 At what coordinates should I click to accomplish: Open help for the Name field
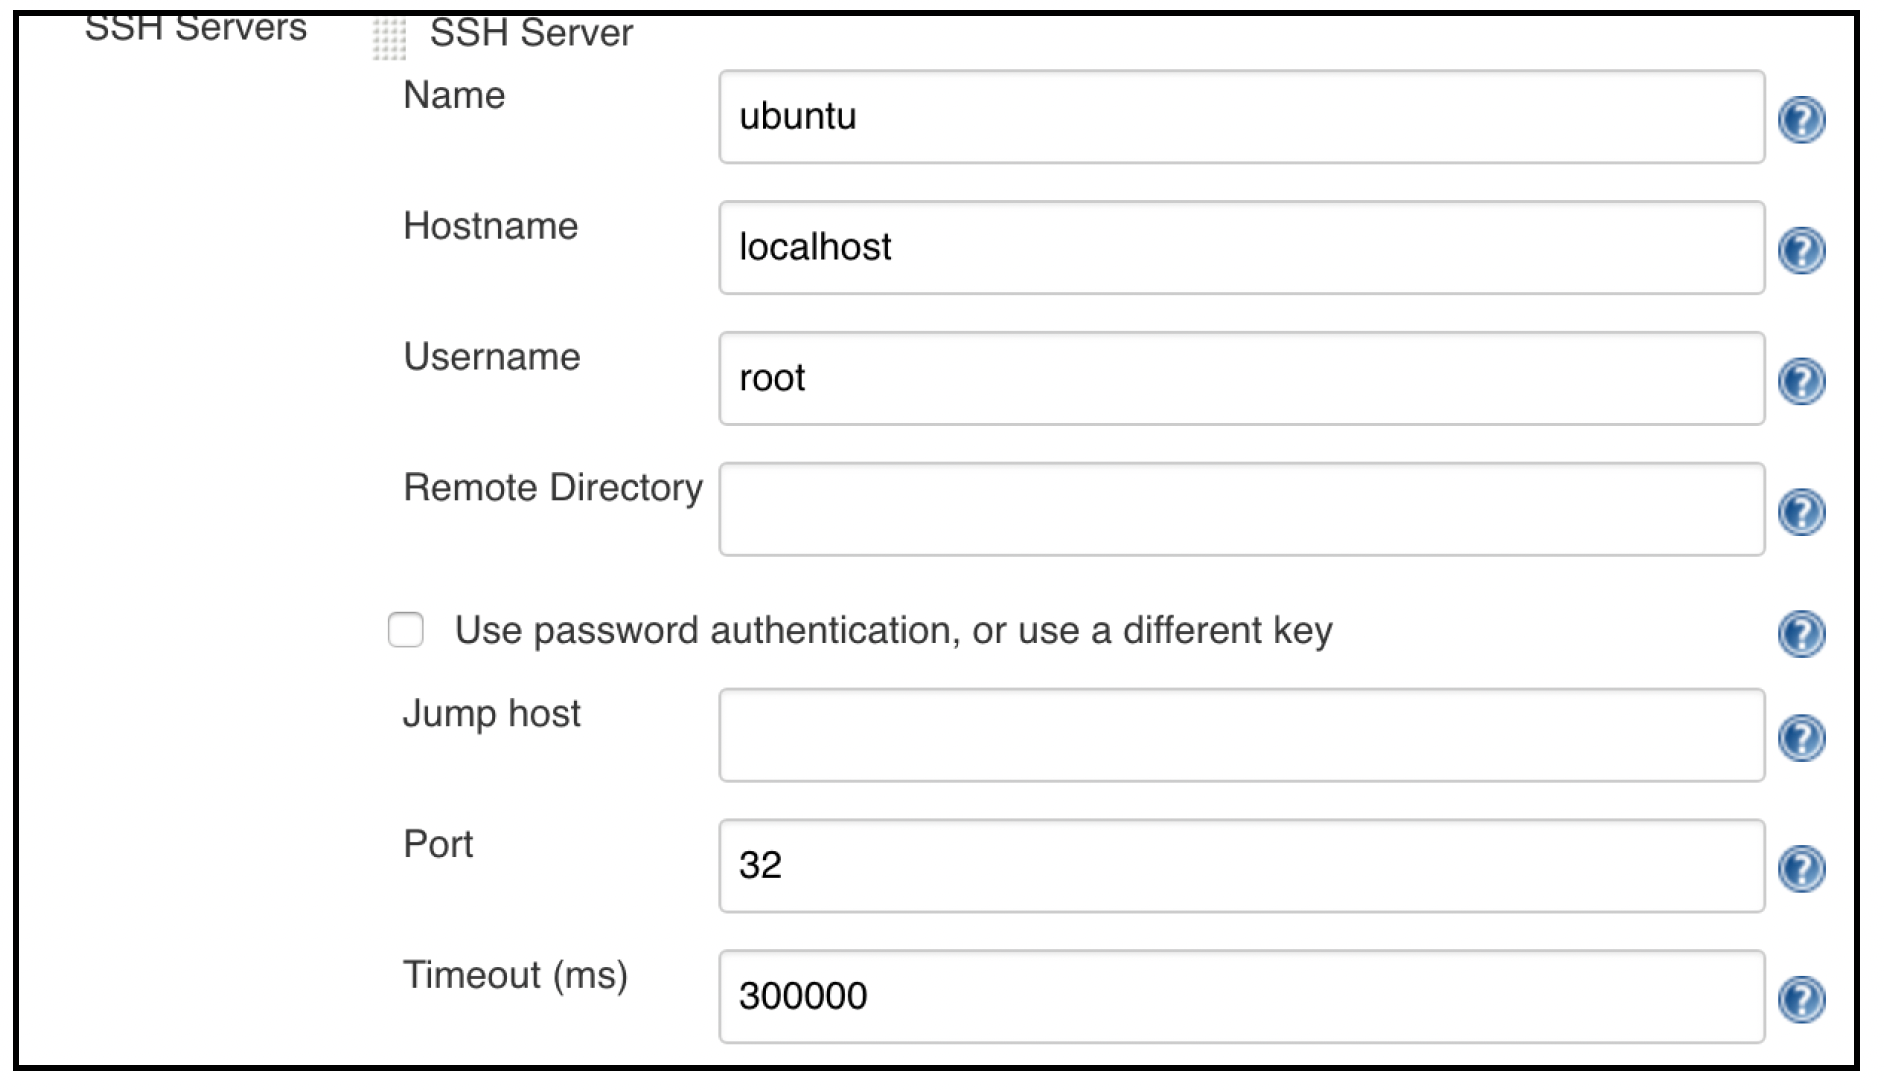1801,119
